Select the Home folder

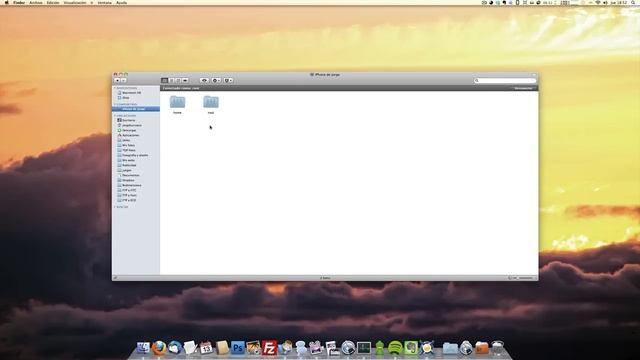pyautogui.click(x=177, y=104)
